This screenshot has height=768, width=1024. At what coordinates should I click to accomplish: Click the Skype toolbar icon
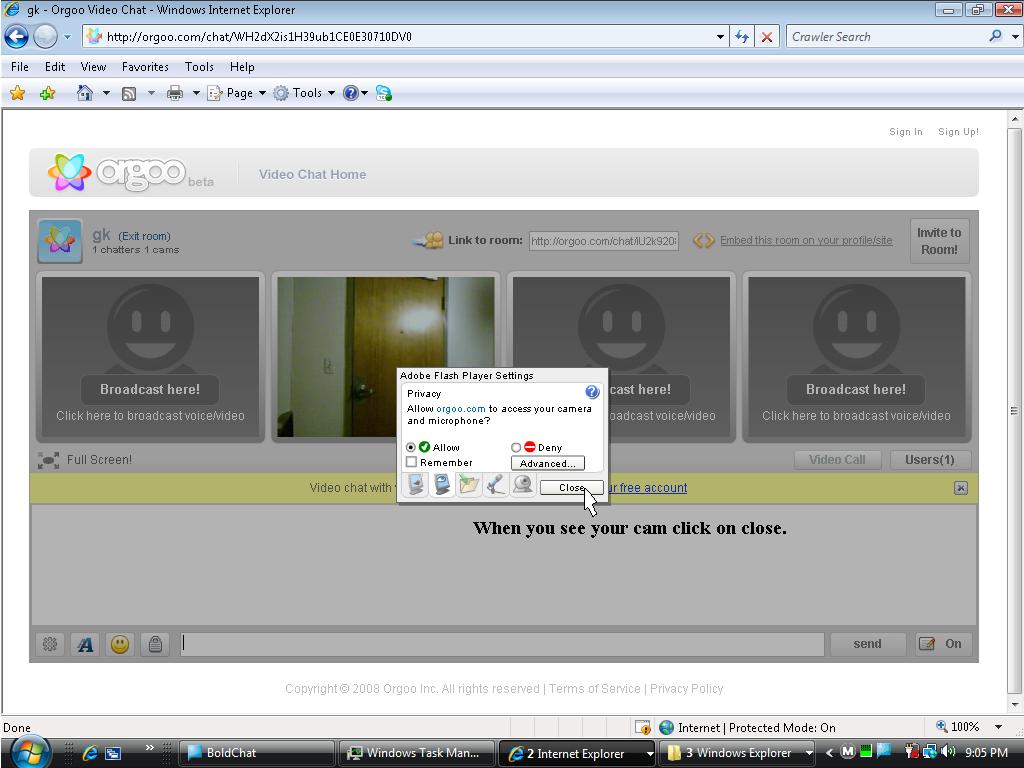coord(384,93)
